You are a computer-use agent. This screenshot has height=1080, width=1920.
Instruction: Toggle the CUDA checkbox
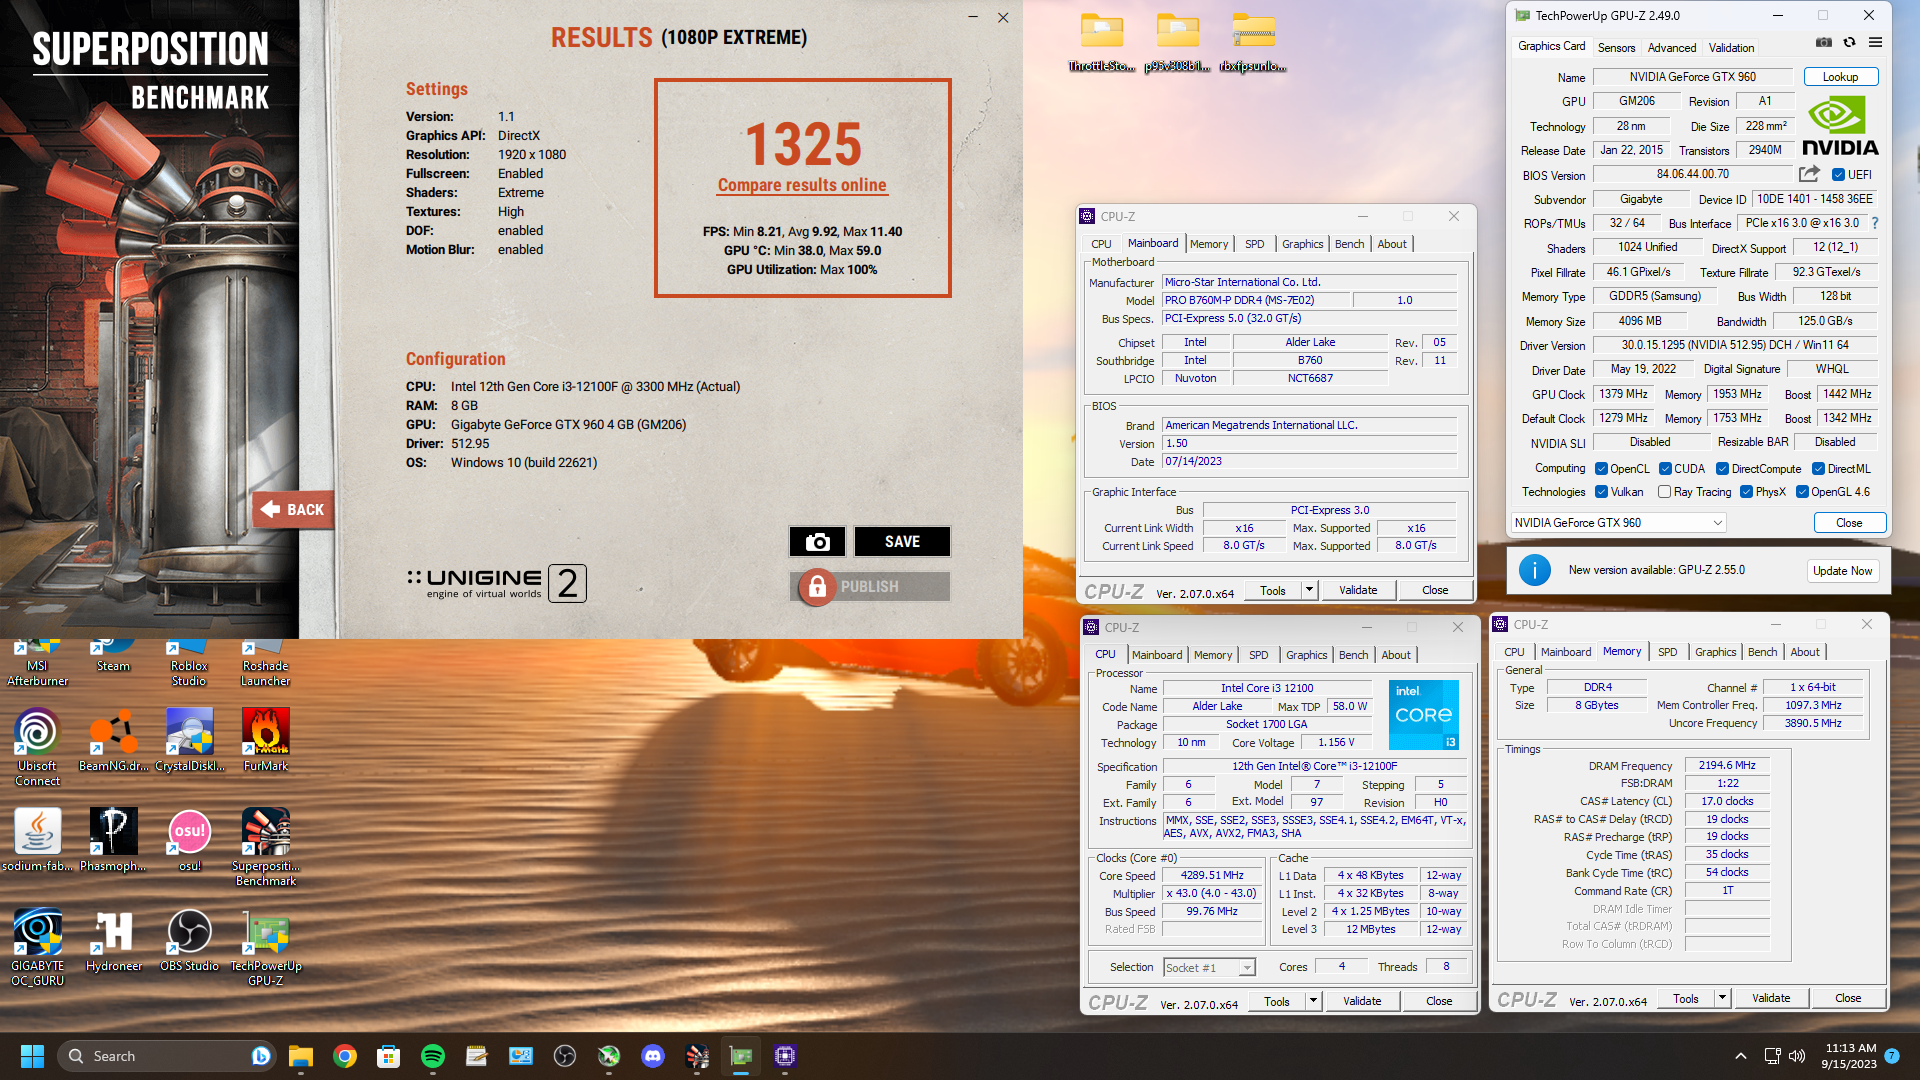(x=1665, y=468)
